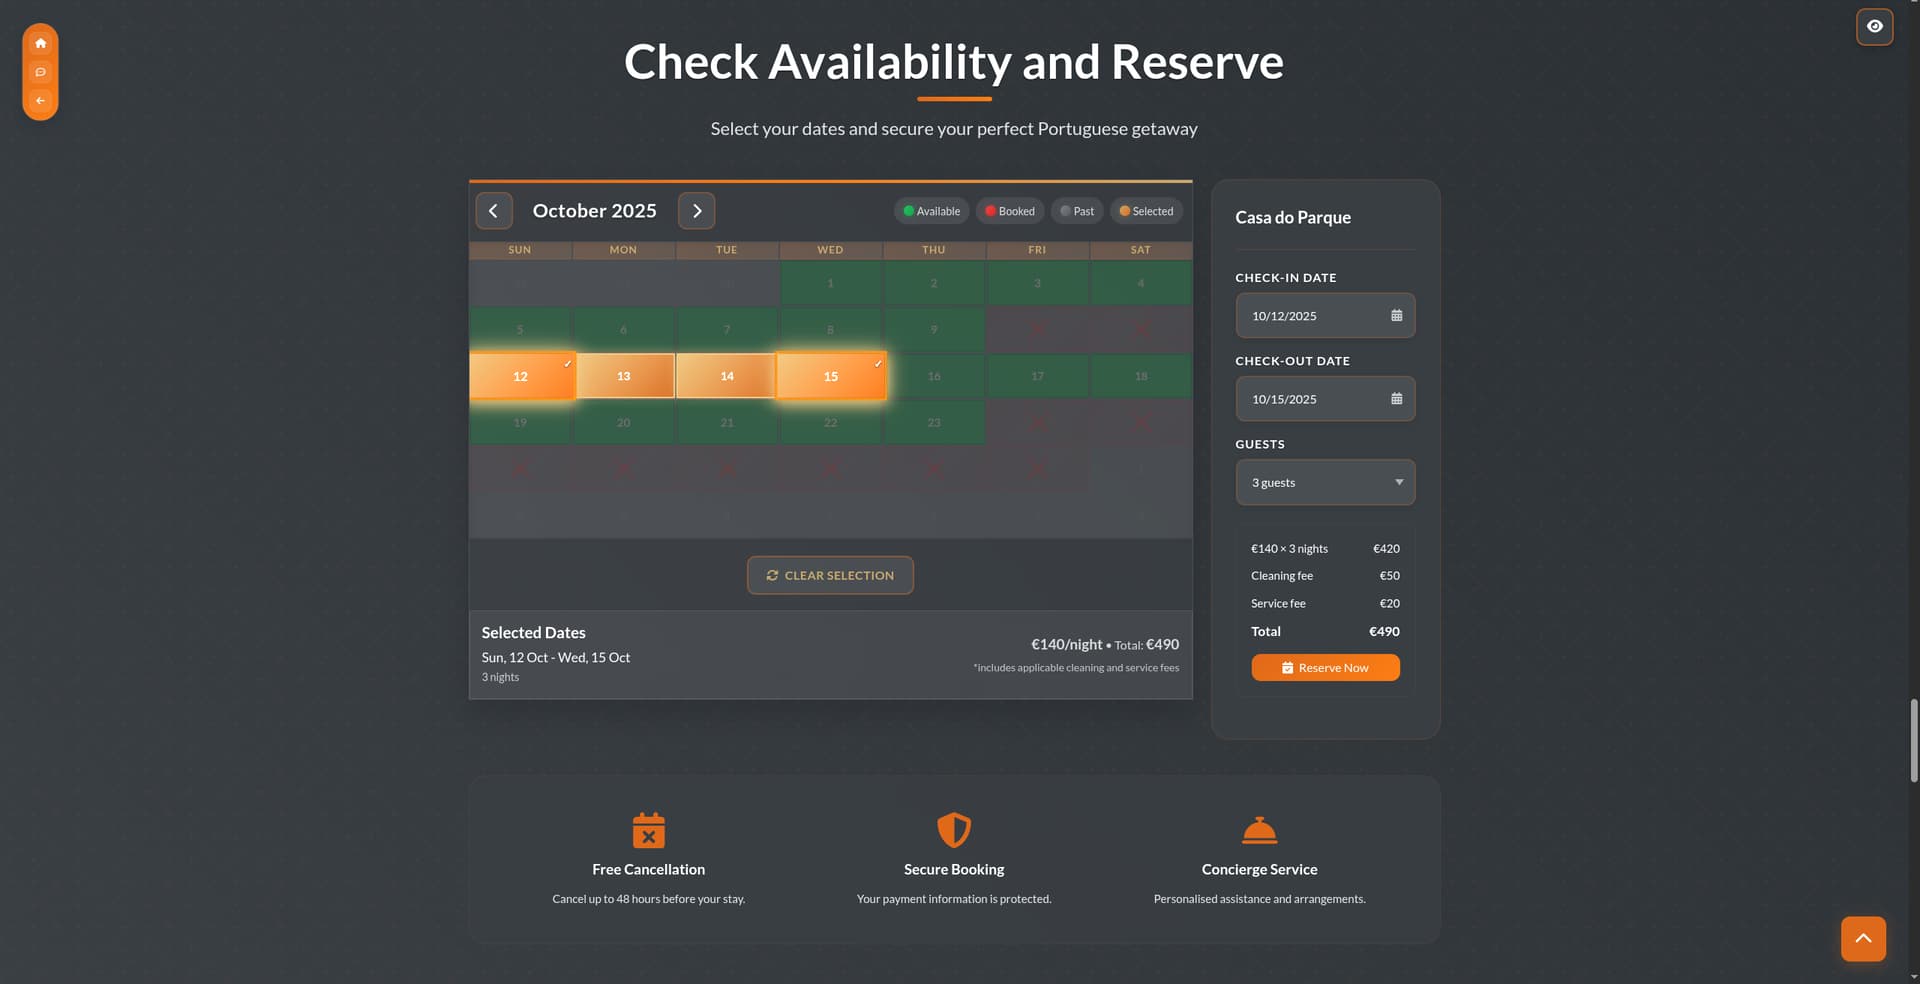Select October 12 on the calendar
Viewport: 1920px width, 984px height.
520,376
